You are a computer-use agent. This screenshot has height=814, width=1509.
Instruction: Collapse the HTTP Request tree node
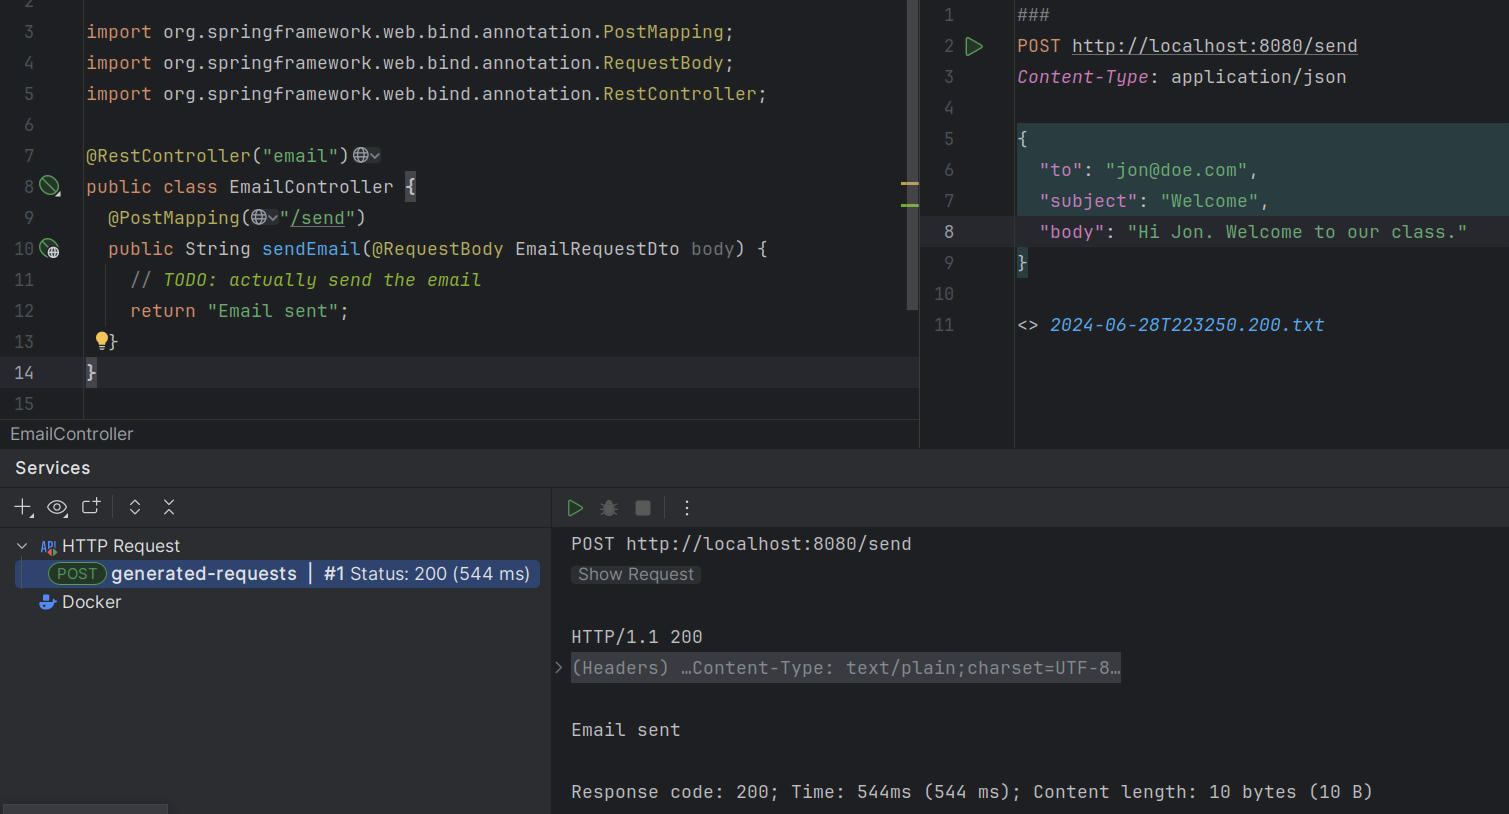[21, 545]
